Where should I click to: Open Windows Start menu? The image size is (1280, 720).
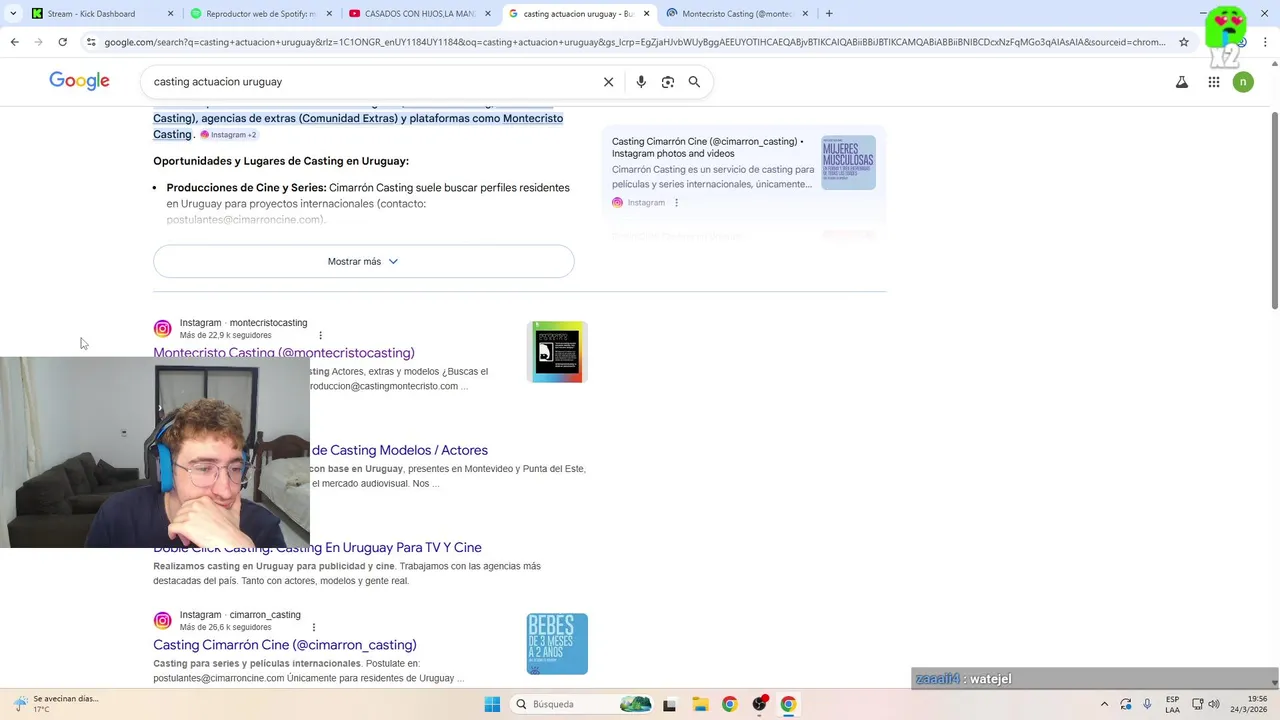tap(492, 704)
